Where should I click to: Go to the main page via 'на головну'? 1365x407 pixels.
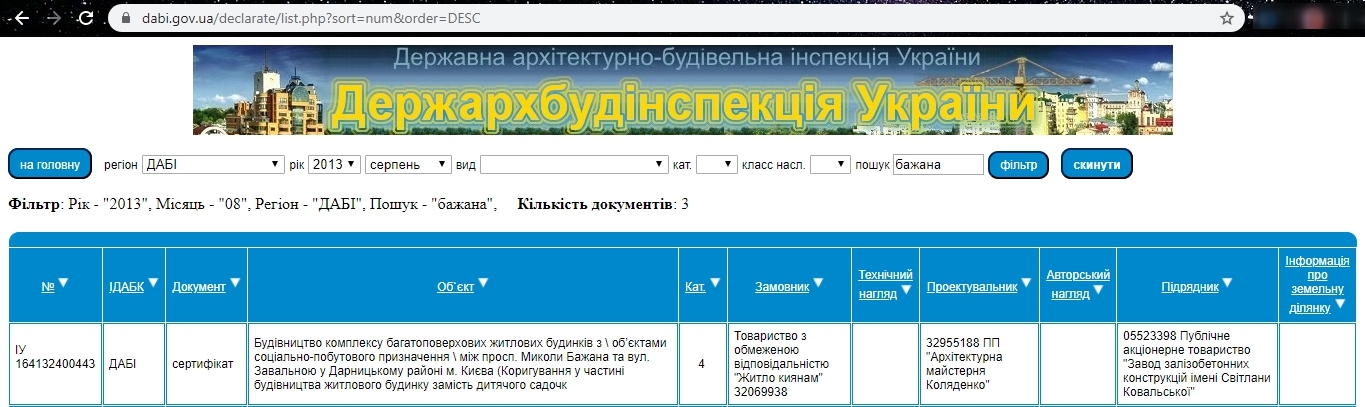(x=50, y=164)
